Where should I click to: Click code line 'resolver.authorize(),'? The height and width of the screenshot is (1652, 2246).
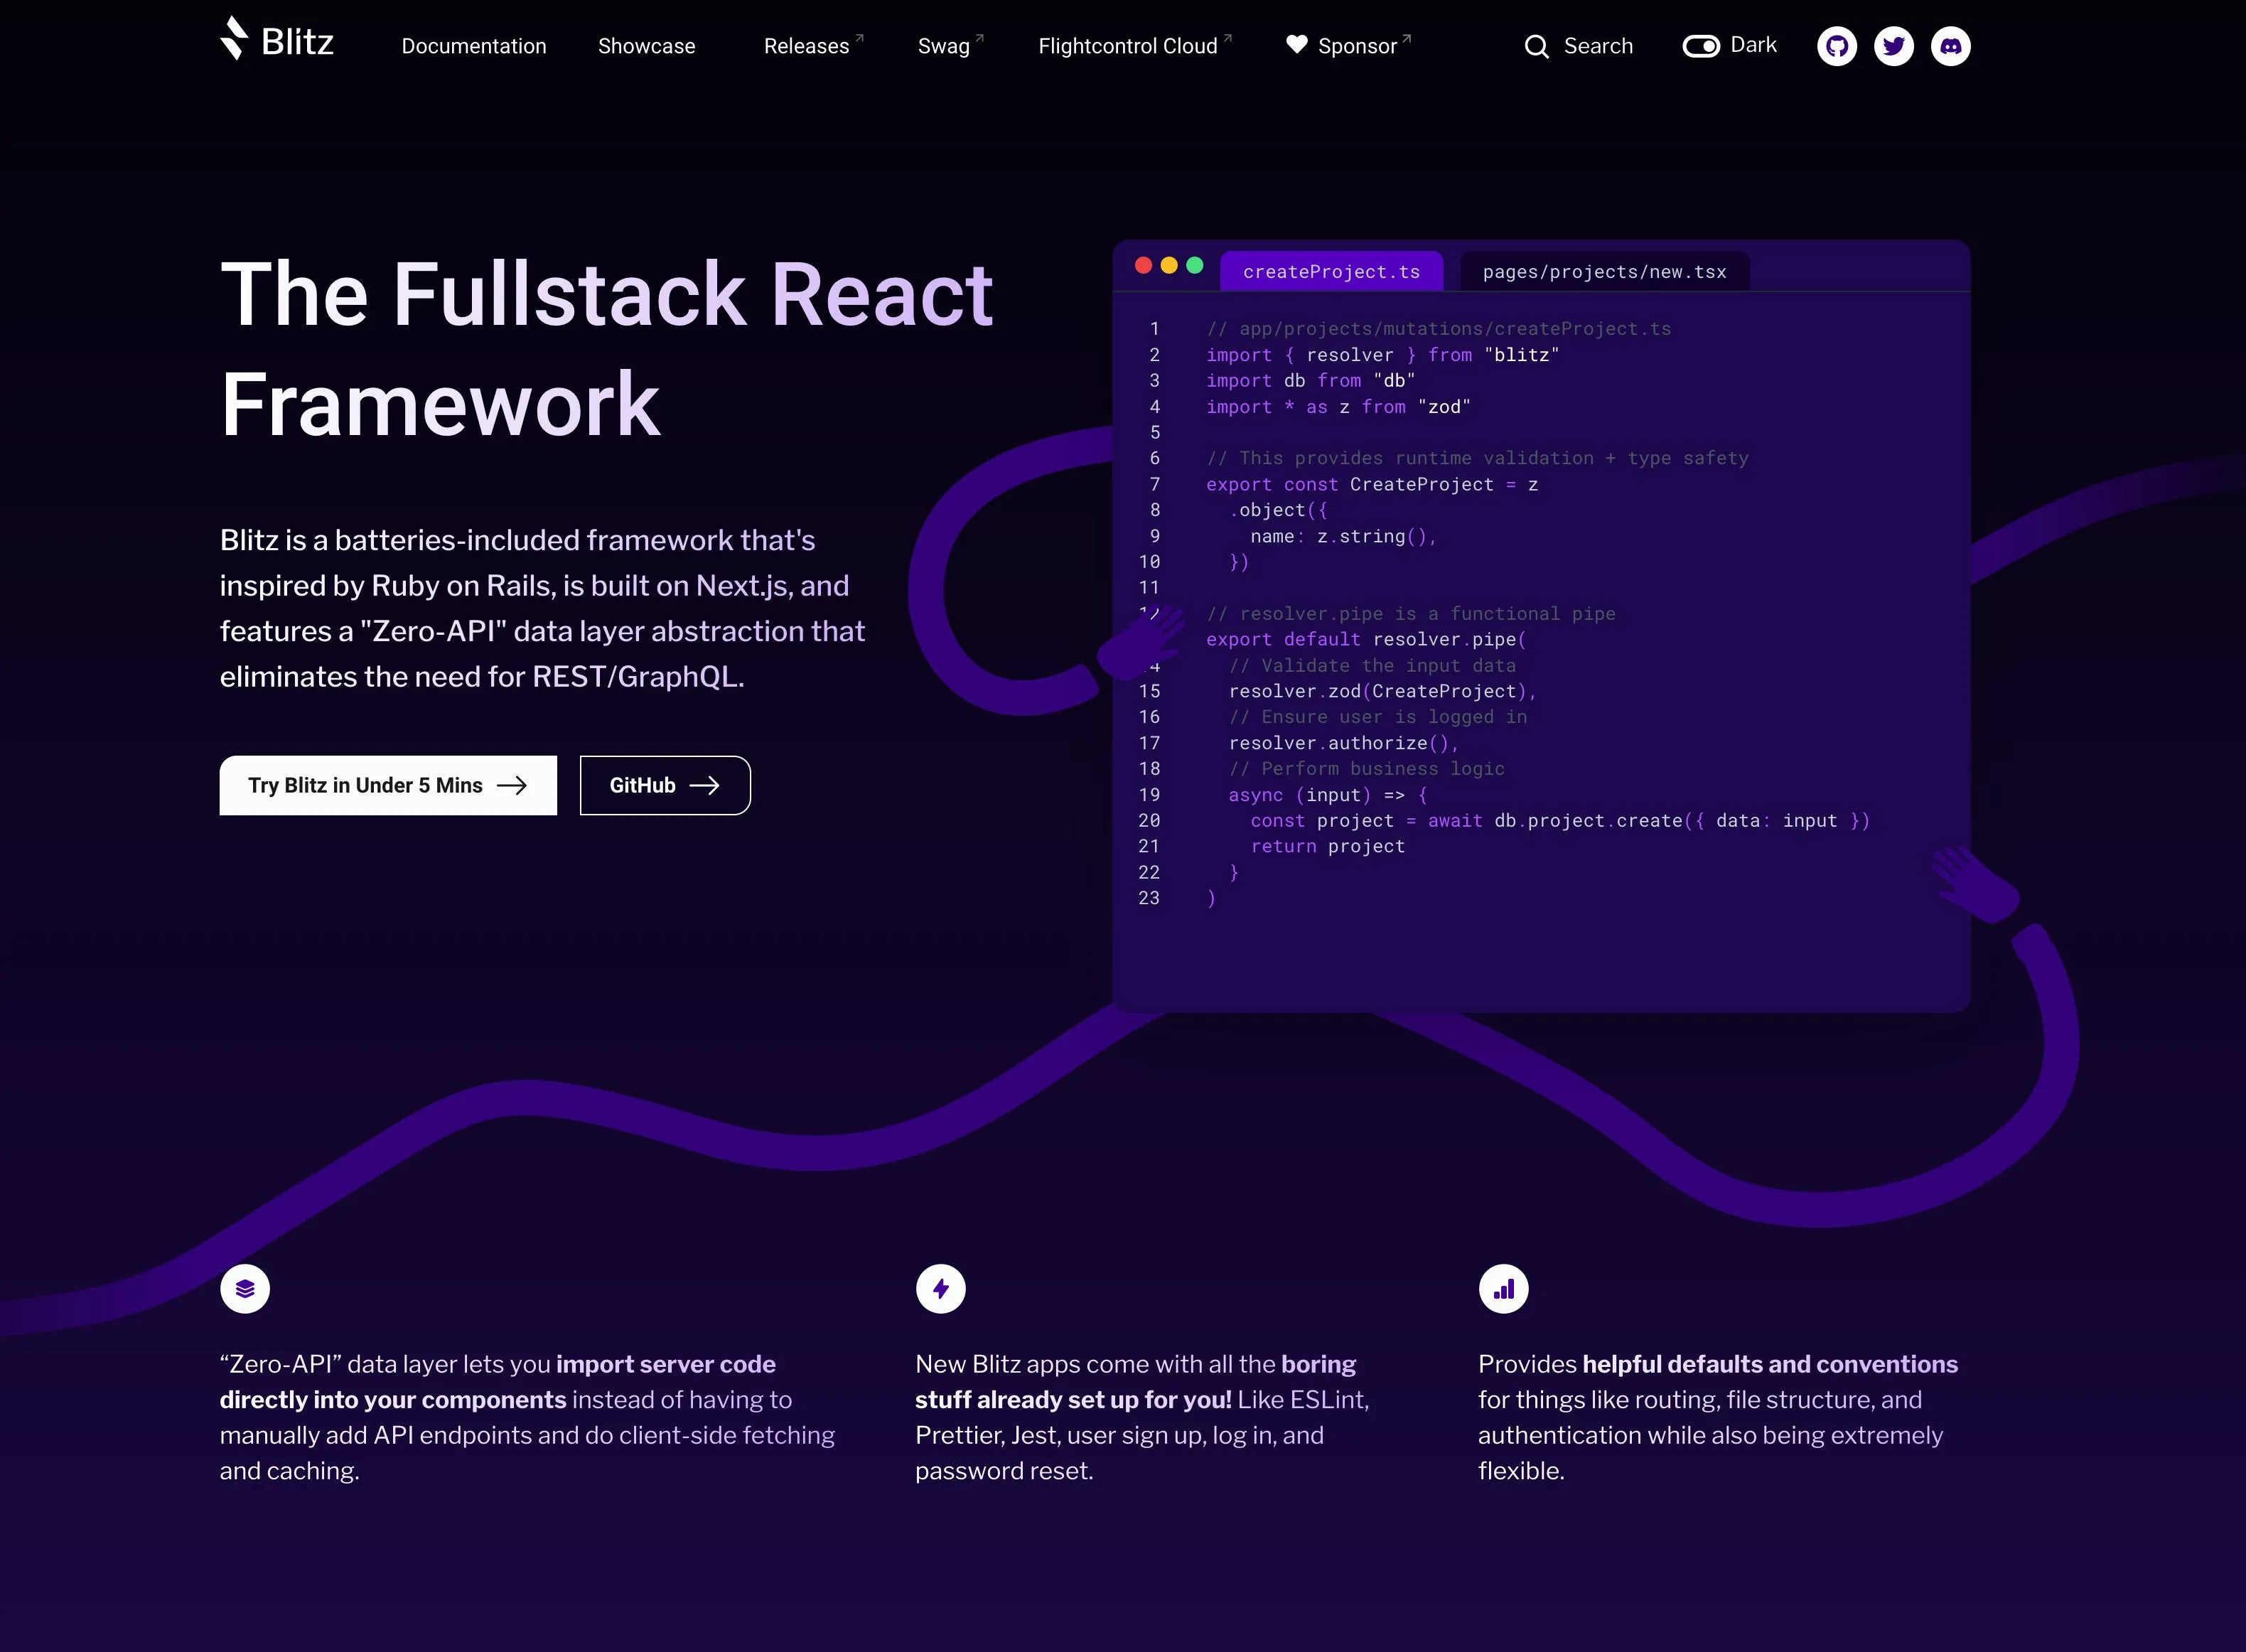tap(1343, 743)
